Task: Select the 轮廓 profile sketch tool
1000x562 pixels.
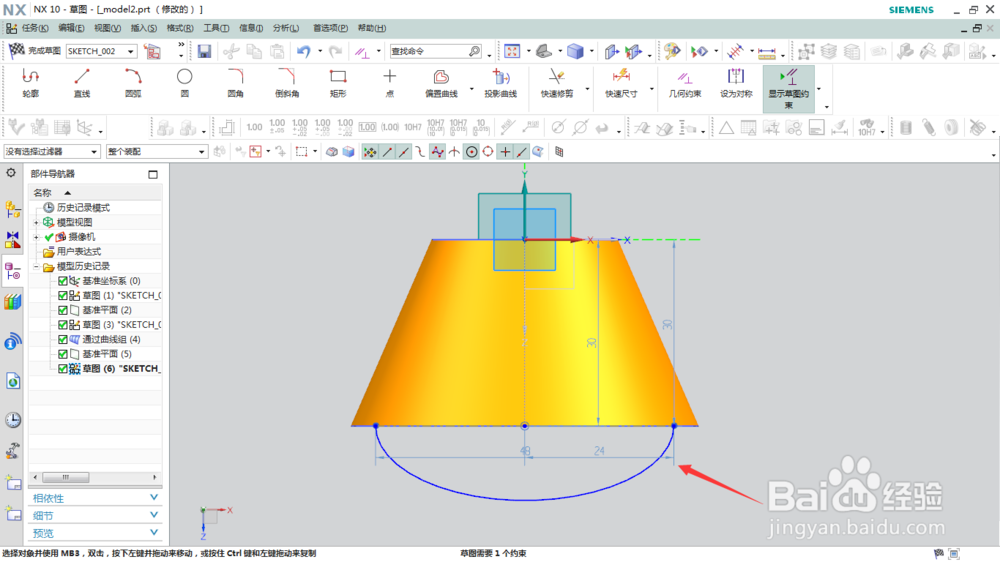Action: coord(31,83)
